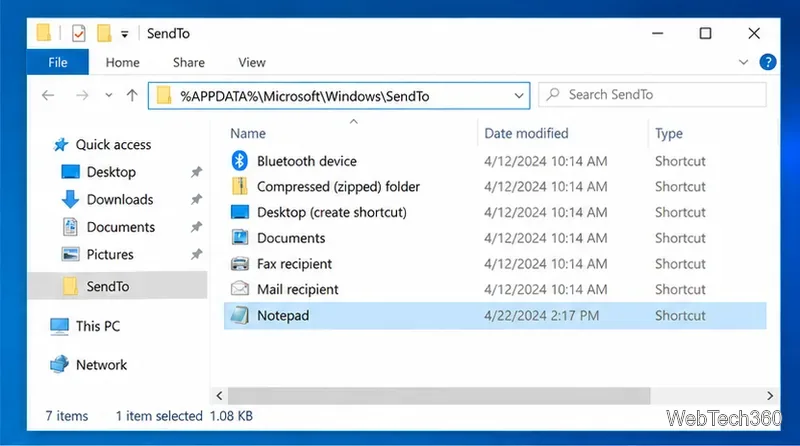This screenshot has height=446, width=800.
Task: Click the Bluetooth device icon
Action: tap(239, 161)
